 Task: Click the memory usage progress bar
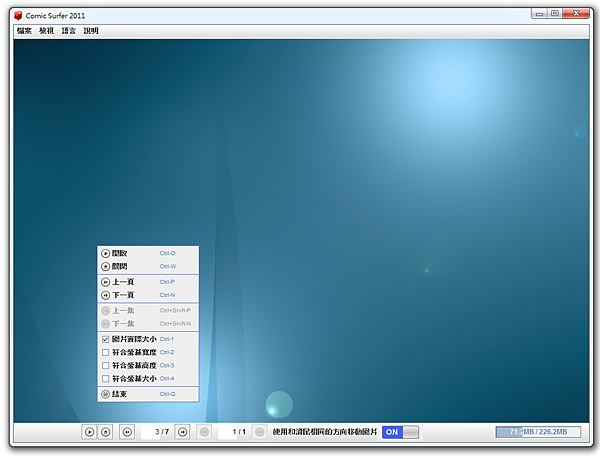click(x=538, y=432)
